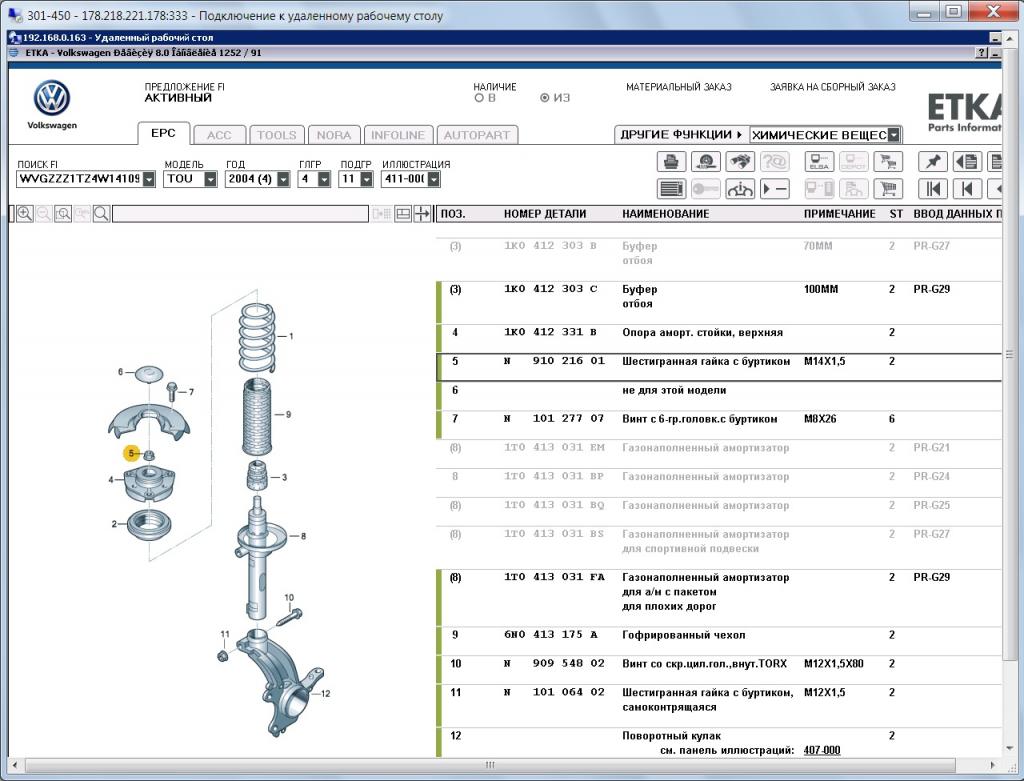Toggle the split layout view icon
Image resolution: width=1024 pixels, height=781 pixels.
point(403,214)
